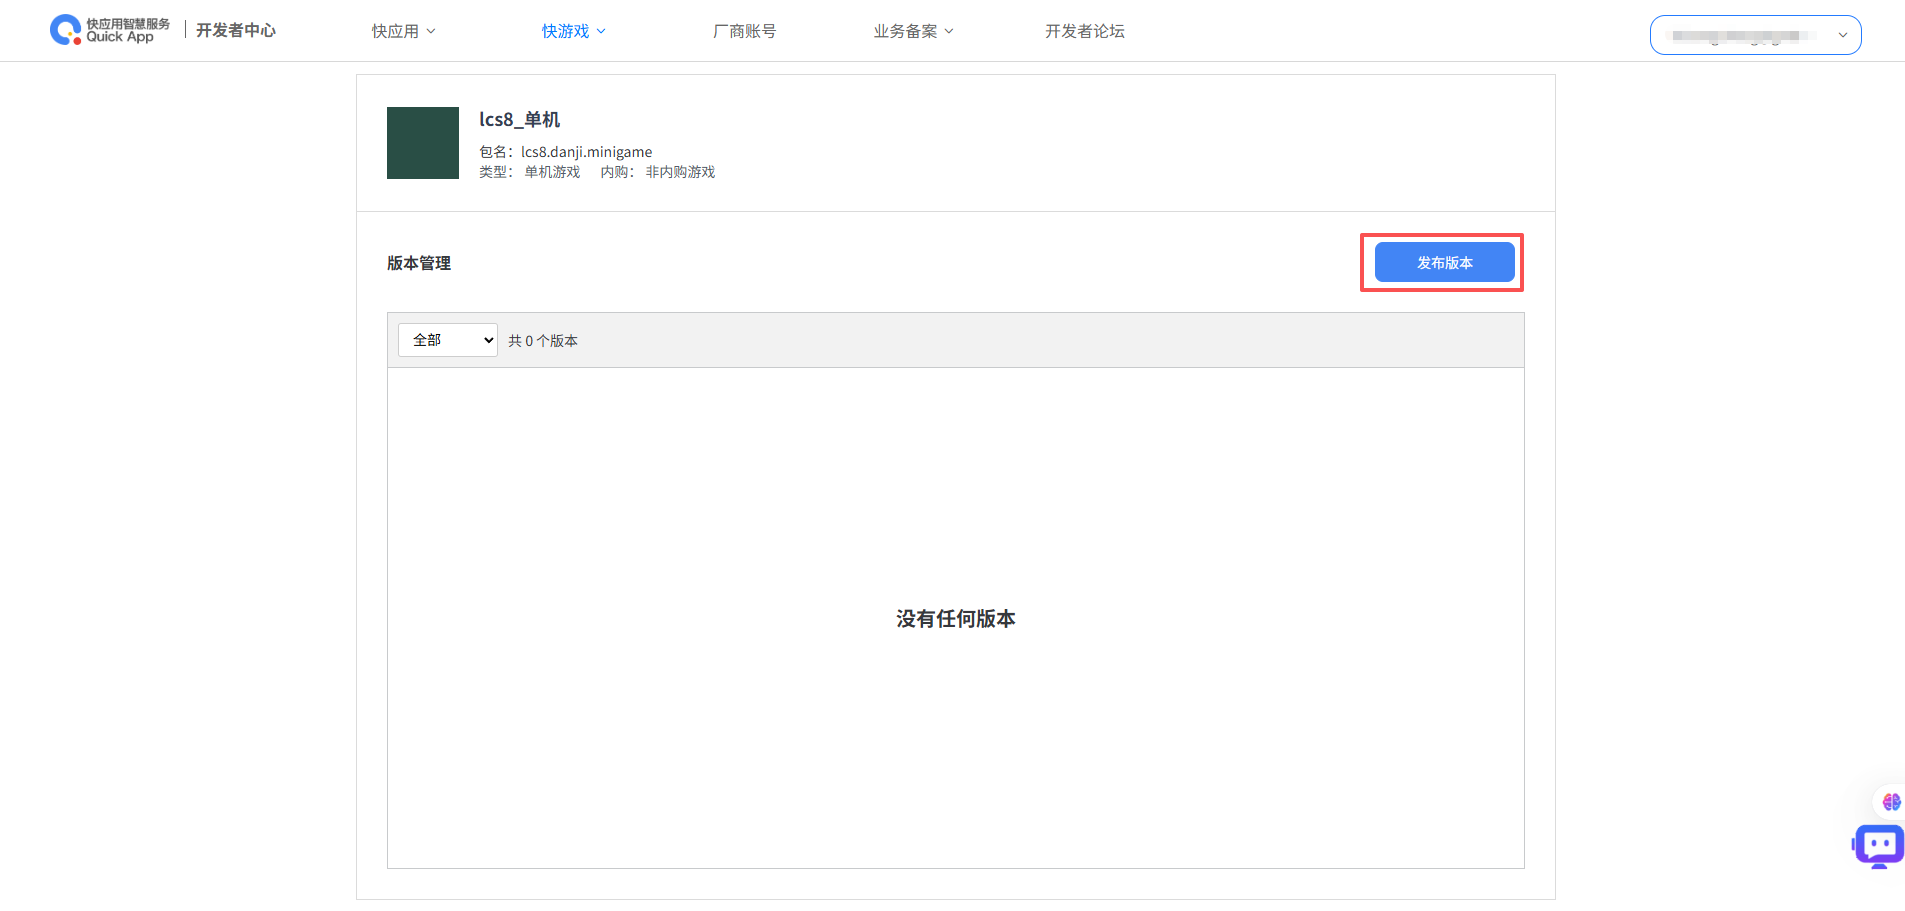Click the 没有任何版本 empty-state message
The height and width of the screenshot is (911, 1905).
coord(955,619)
